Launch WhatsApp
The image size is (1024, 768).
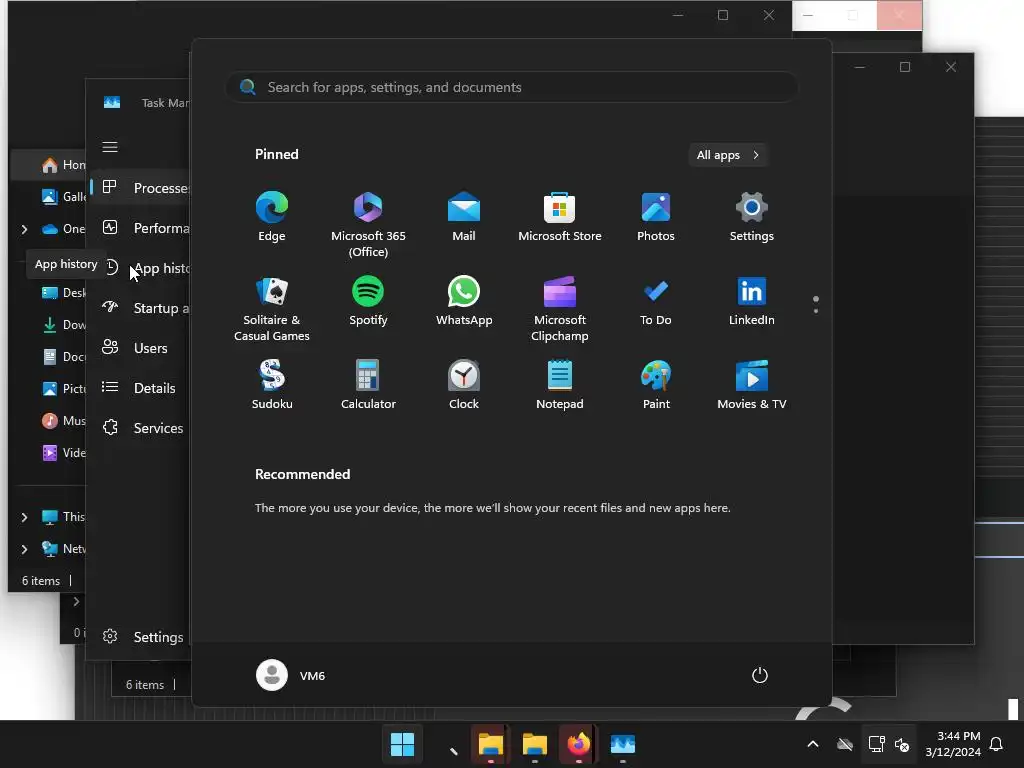click(x=464, y=301)
